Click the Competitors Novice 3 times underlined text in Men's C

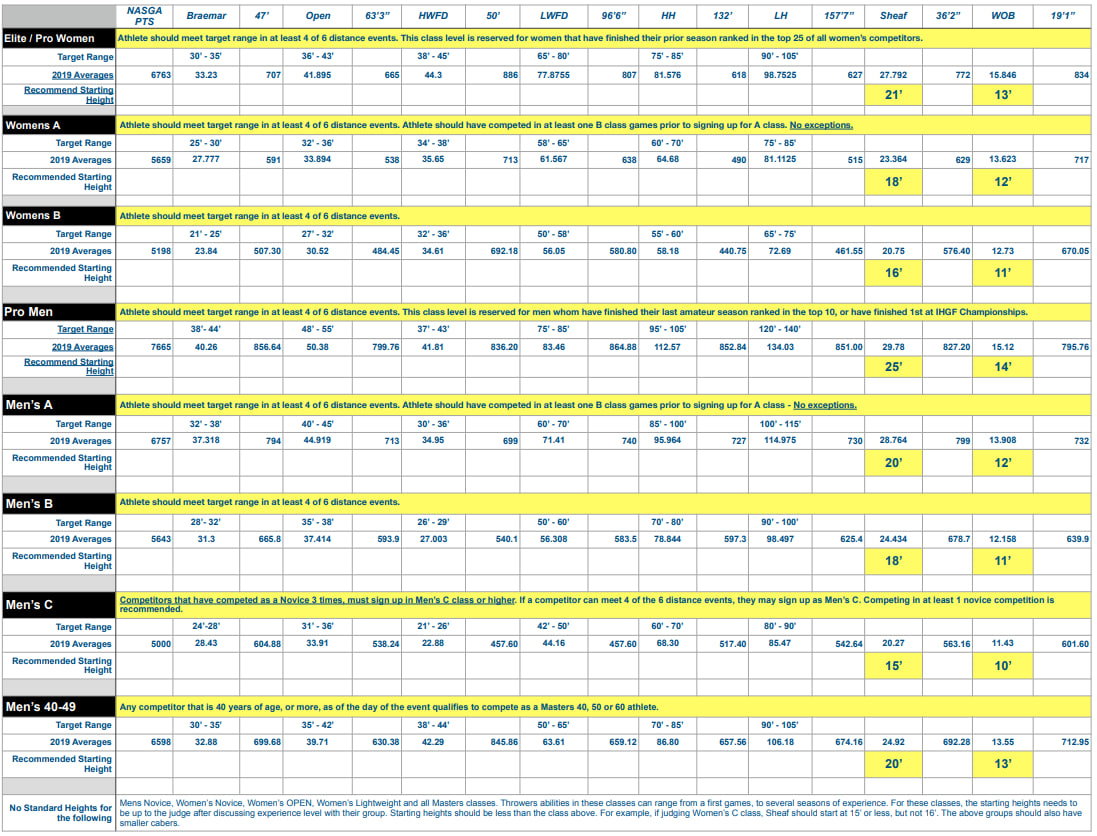[x=317, y=599]
